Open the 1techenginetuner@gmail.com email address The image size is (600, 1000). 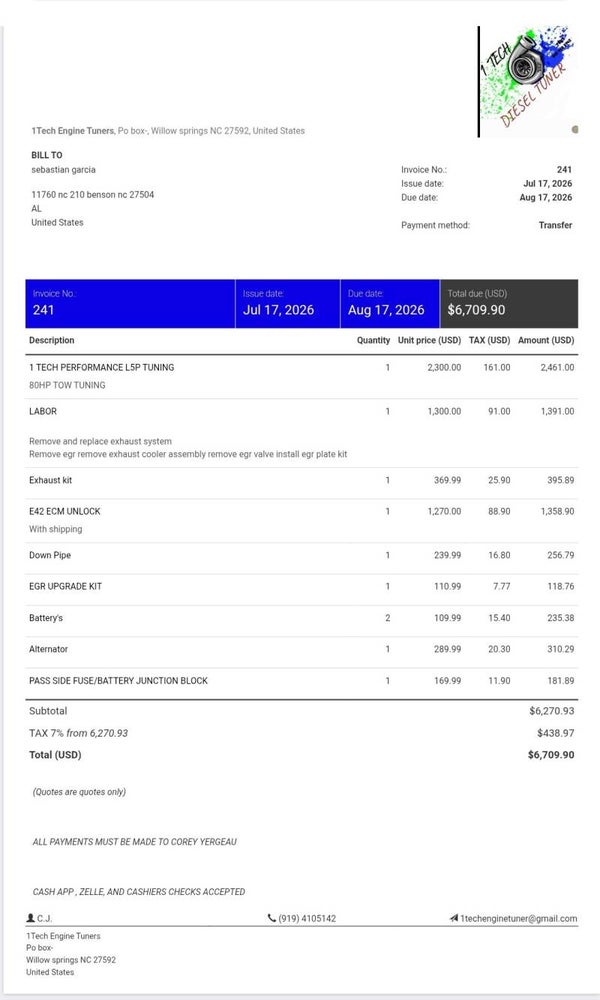coord(518,918)
